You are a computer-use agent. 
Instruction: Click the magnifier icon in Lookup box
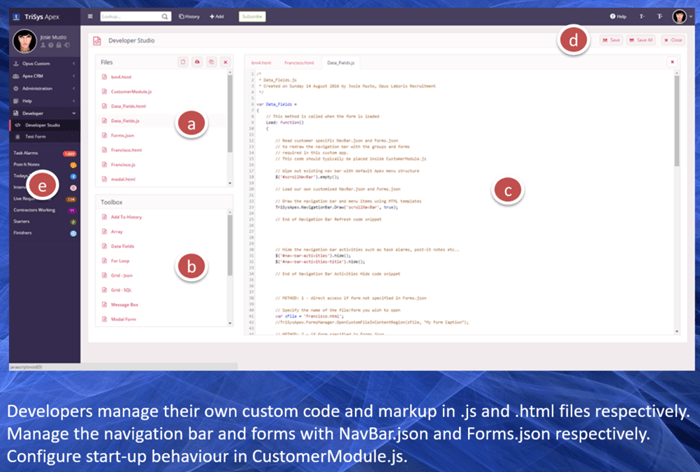tap(165, 17)
